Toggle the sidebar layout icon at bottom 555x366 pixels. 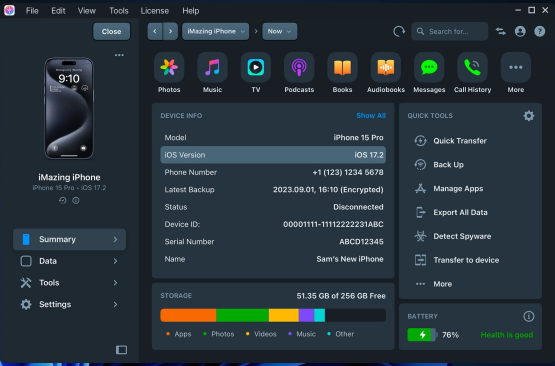click(121, 350)
